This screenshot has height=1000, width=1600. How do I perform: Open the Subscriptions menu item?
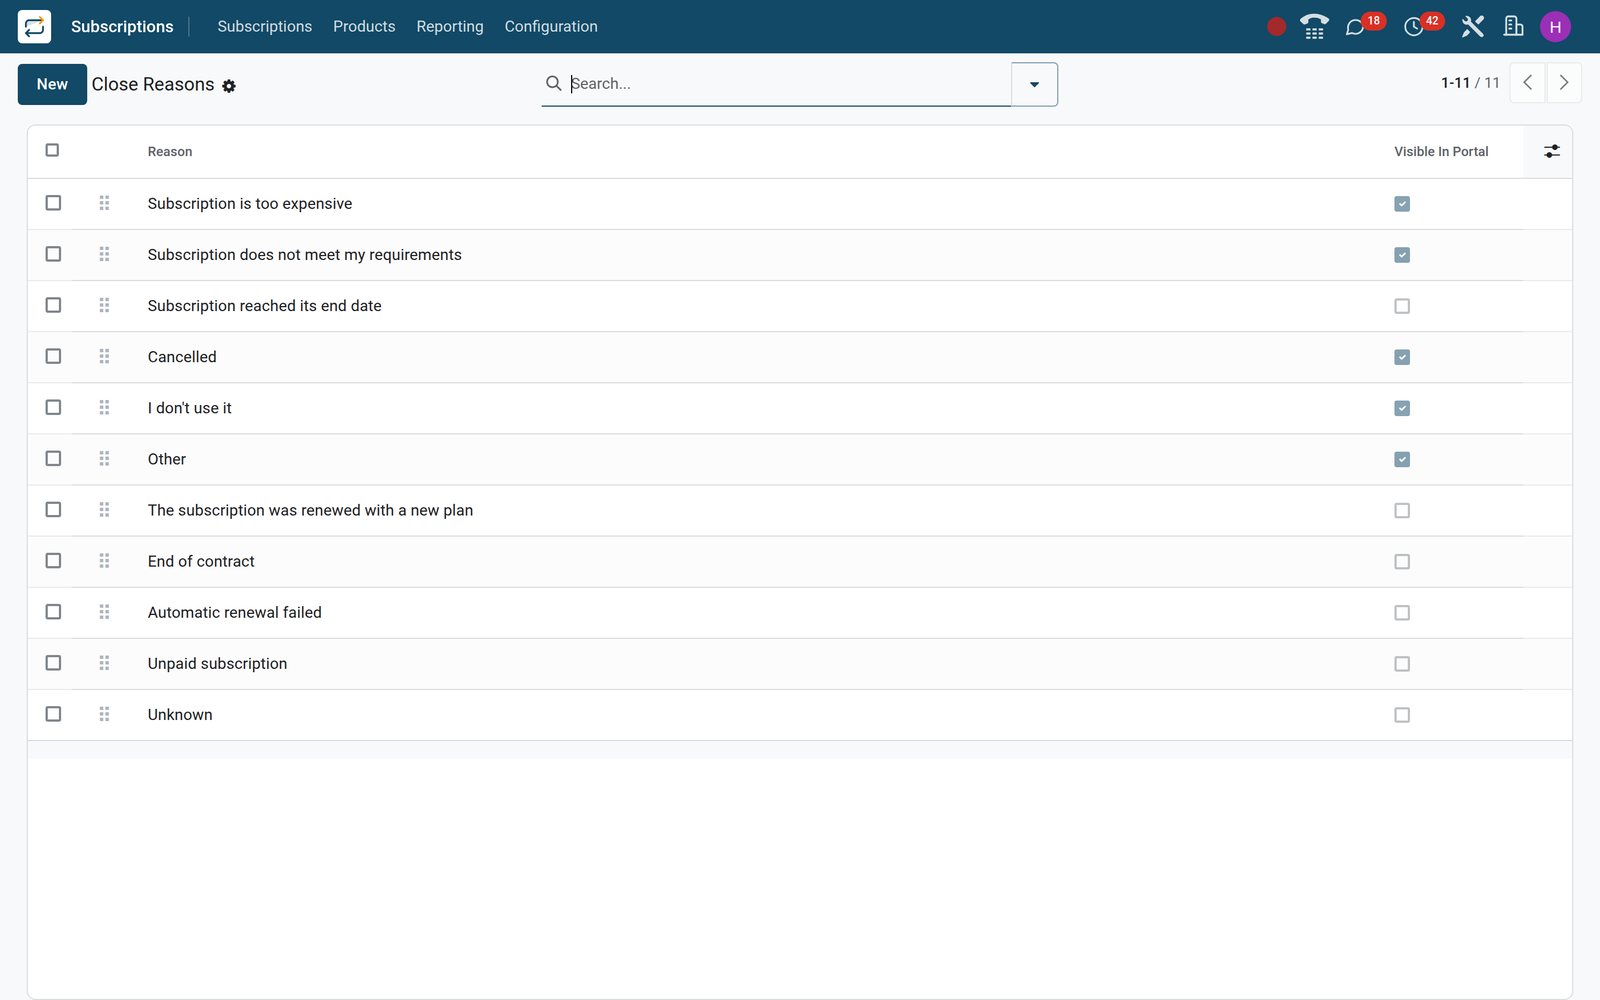pyautogui.click(x=264, y=26)
